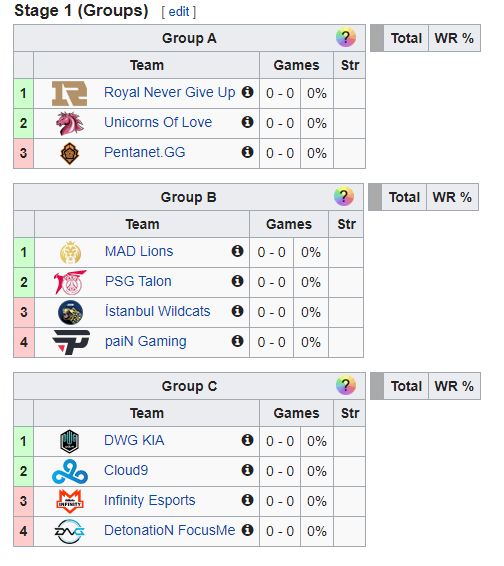The image size is (504, 566).
Task: Expand the Group B Total column toggle
Action: tap(404, 197)
